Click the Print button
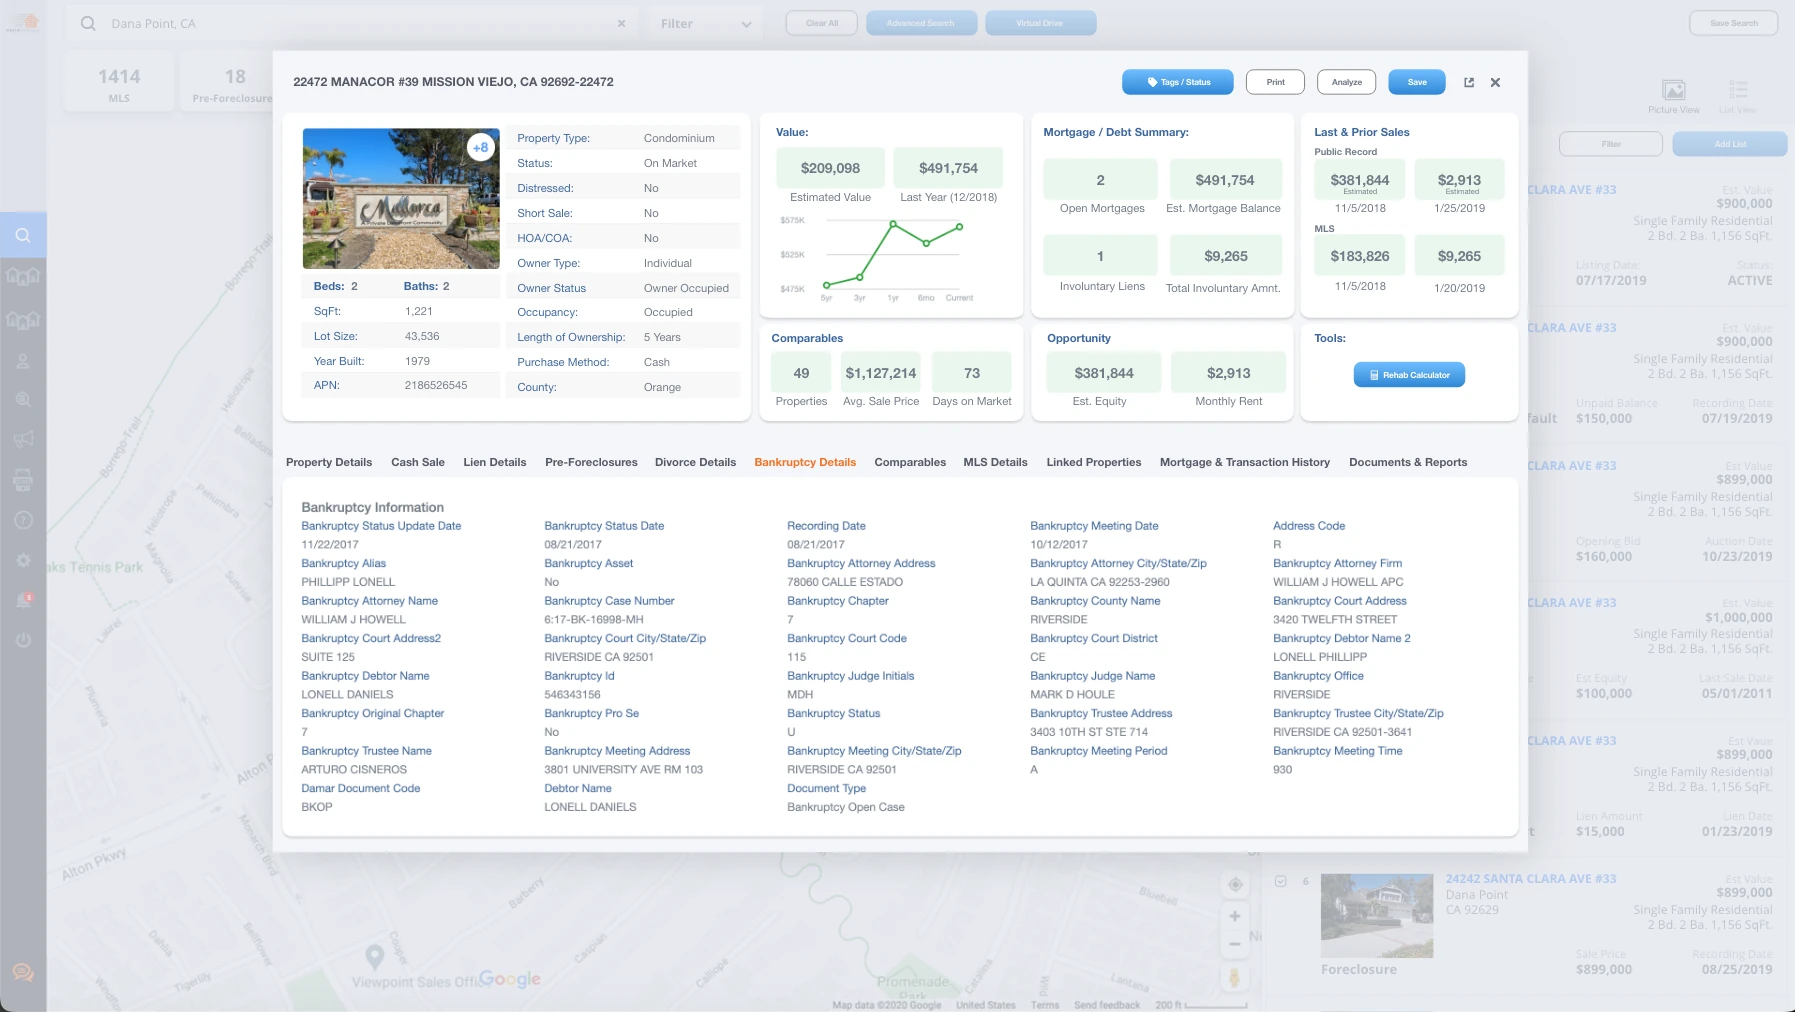The height and width of the screenshot is (1012, 1795). pos(1275,82)
